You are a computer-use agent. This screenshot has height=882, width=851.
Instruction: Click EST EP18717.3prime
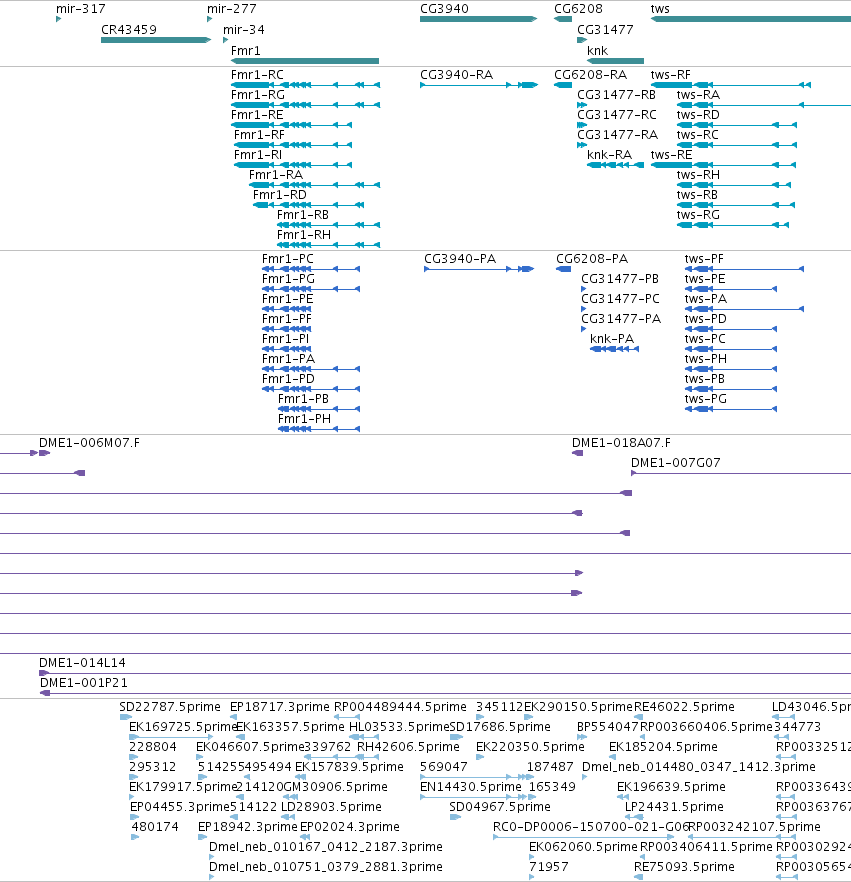280,706
